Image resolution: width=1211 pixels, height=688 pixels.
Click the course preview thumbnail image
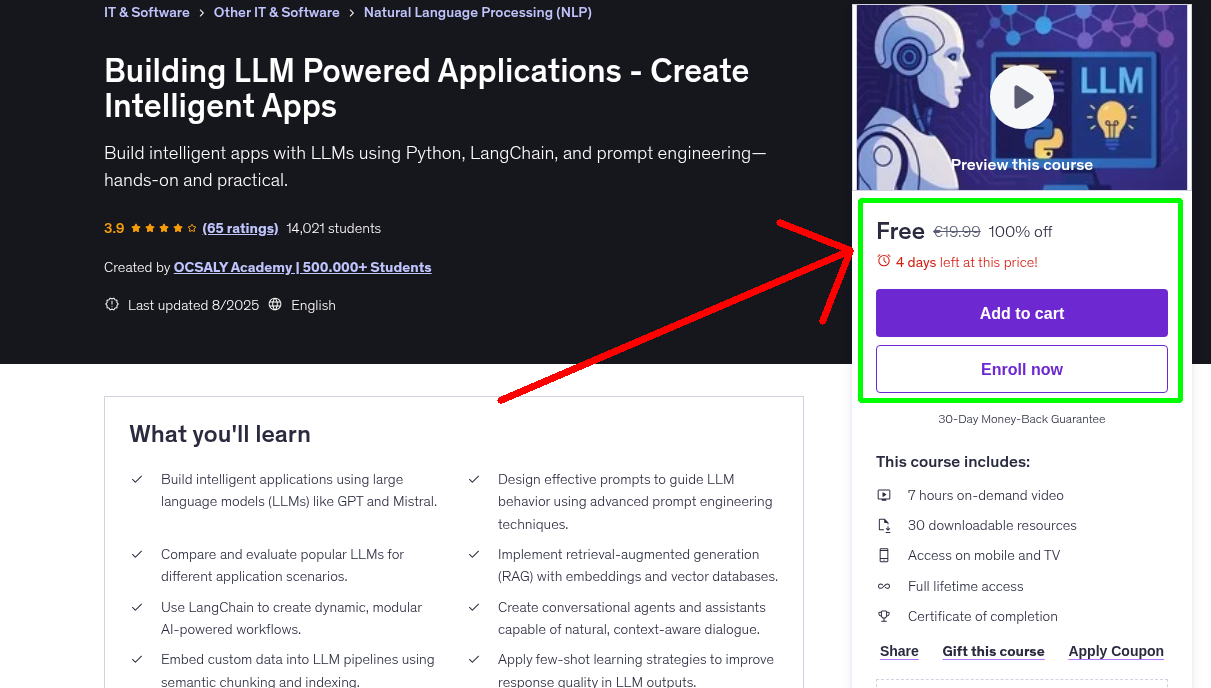click(x=920, y=60)
